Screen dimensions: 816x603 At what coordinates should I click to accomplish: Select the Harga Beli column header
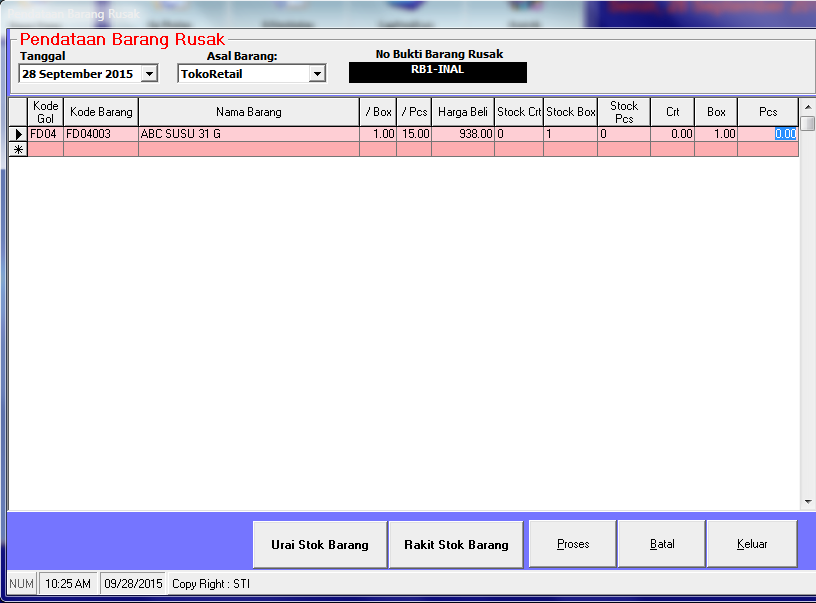462,111
